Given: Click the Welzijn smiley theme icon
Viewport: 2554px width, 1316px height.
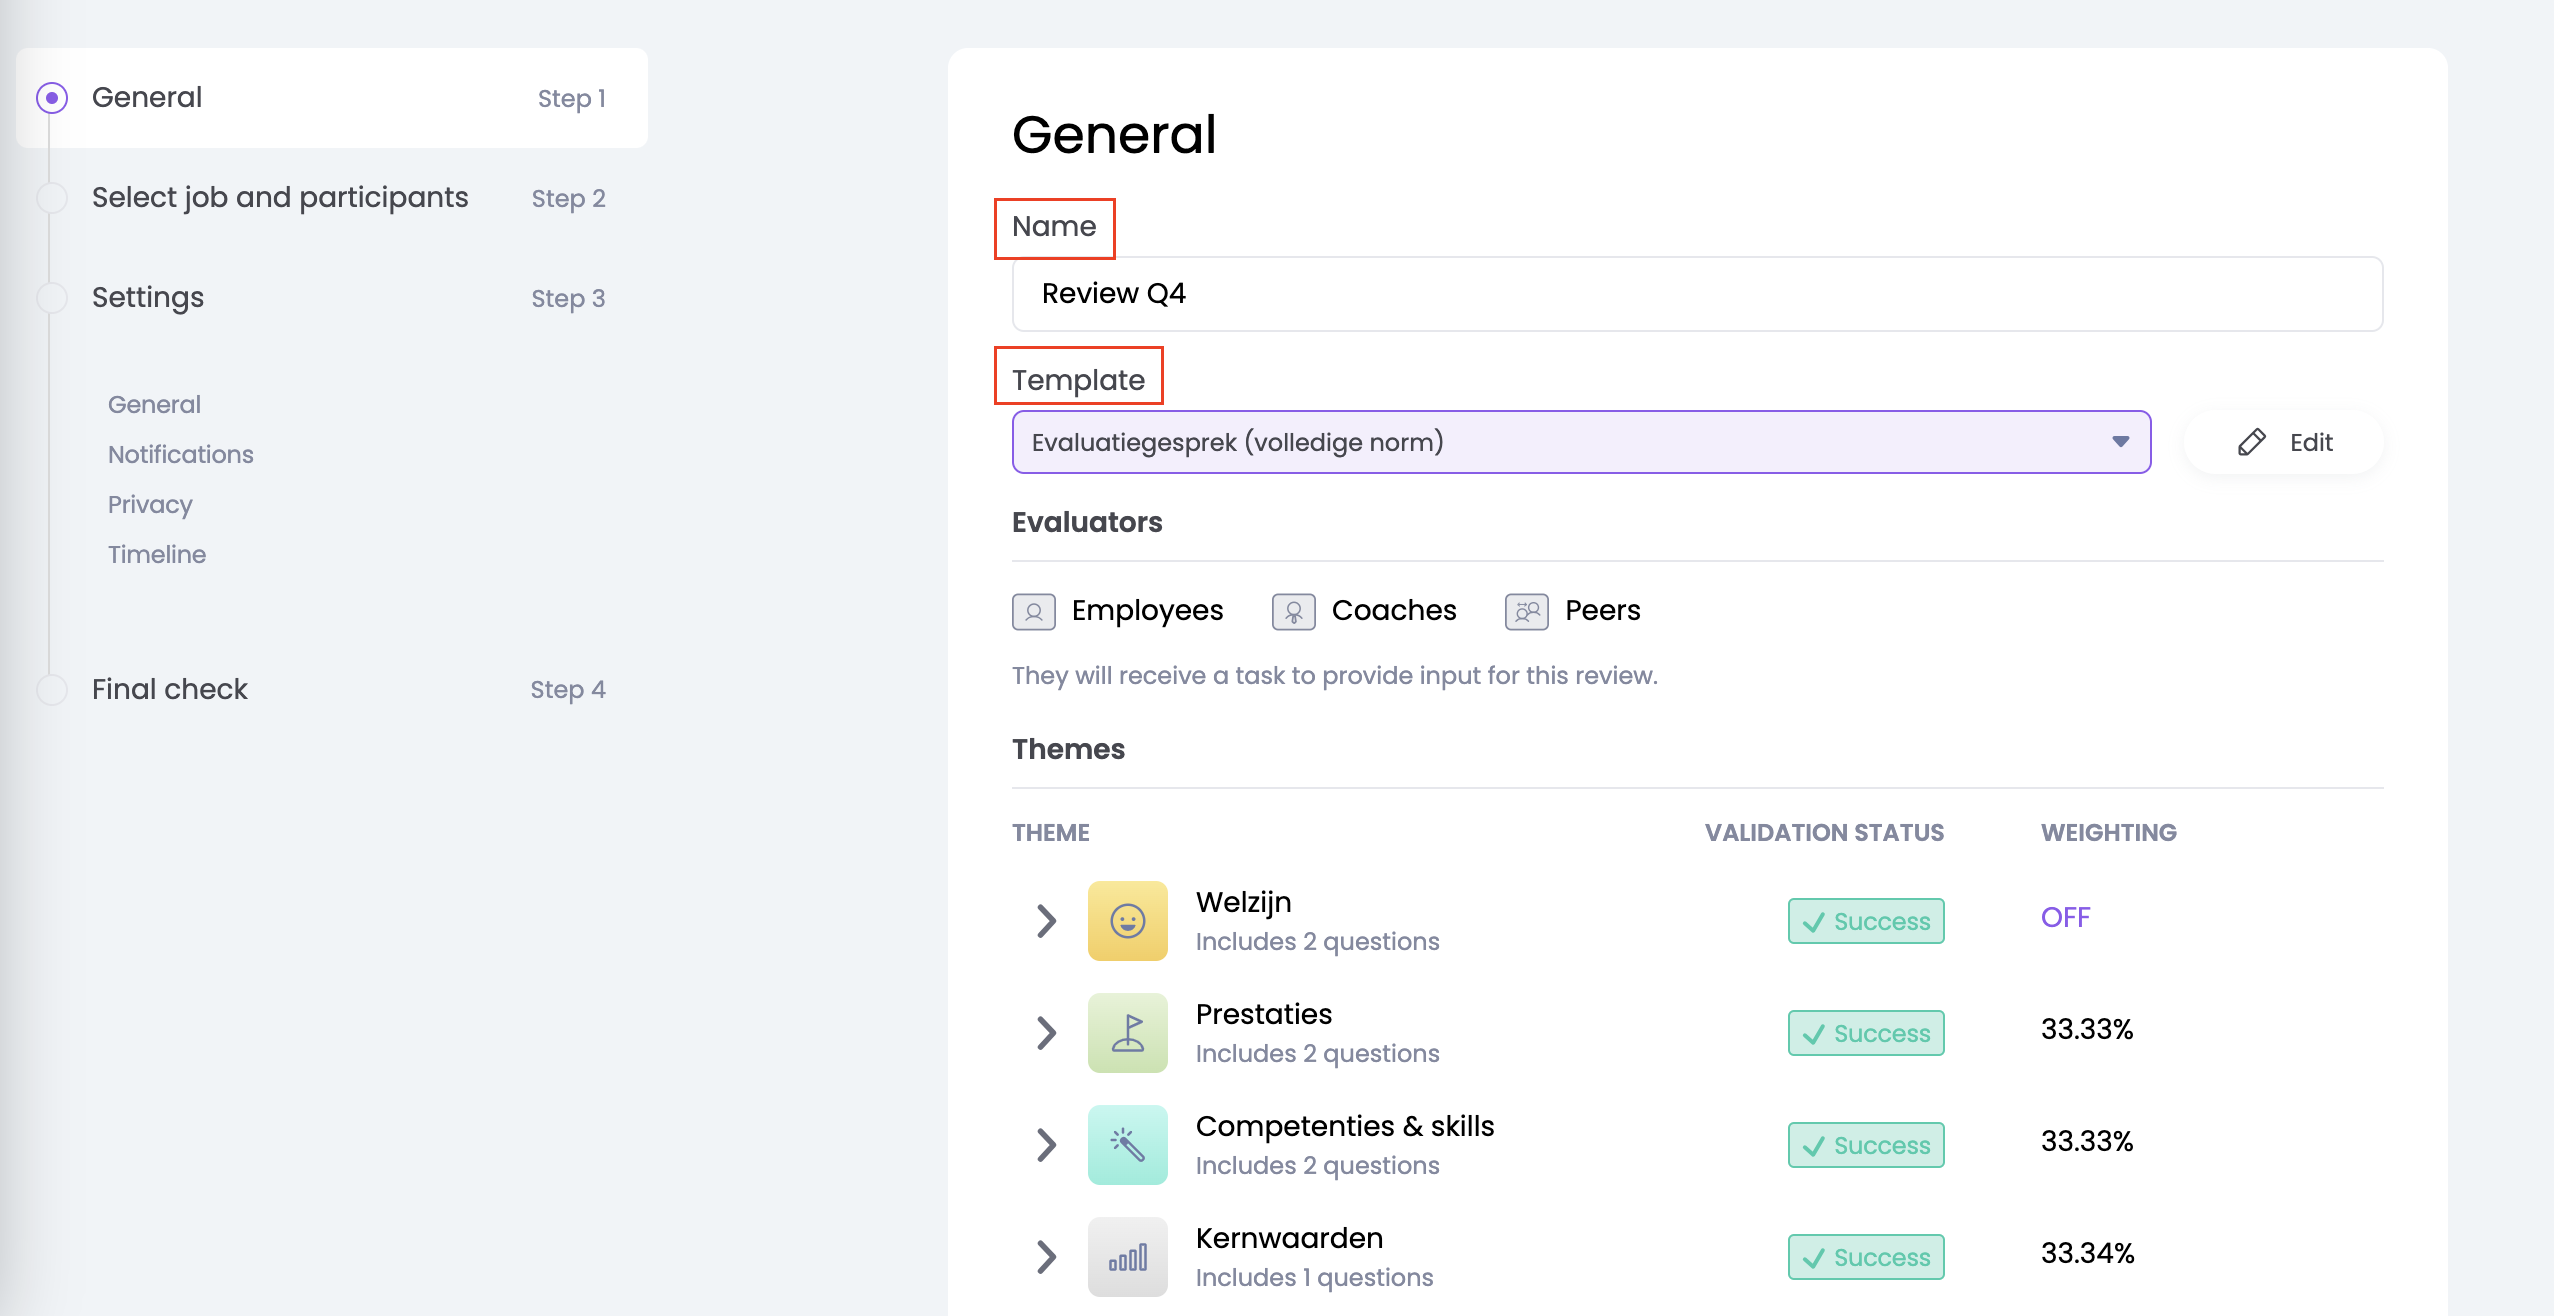Looking at the screenshot, I should [1127, 920].
